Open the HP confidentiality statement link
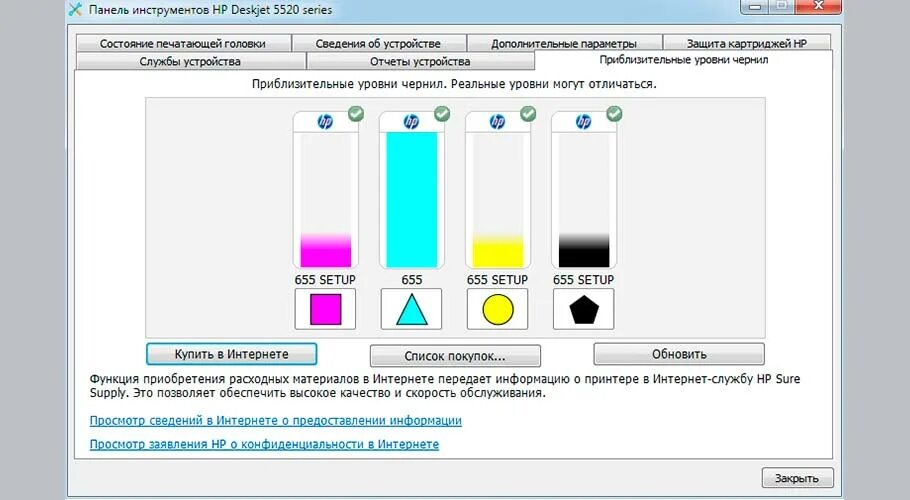The height and width of the screenshot is (500, 910). pyautogui.click(x=264, y=444)
